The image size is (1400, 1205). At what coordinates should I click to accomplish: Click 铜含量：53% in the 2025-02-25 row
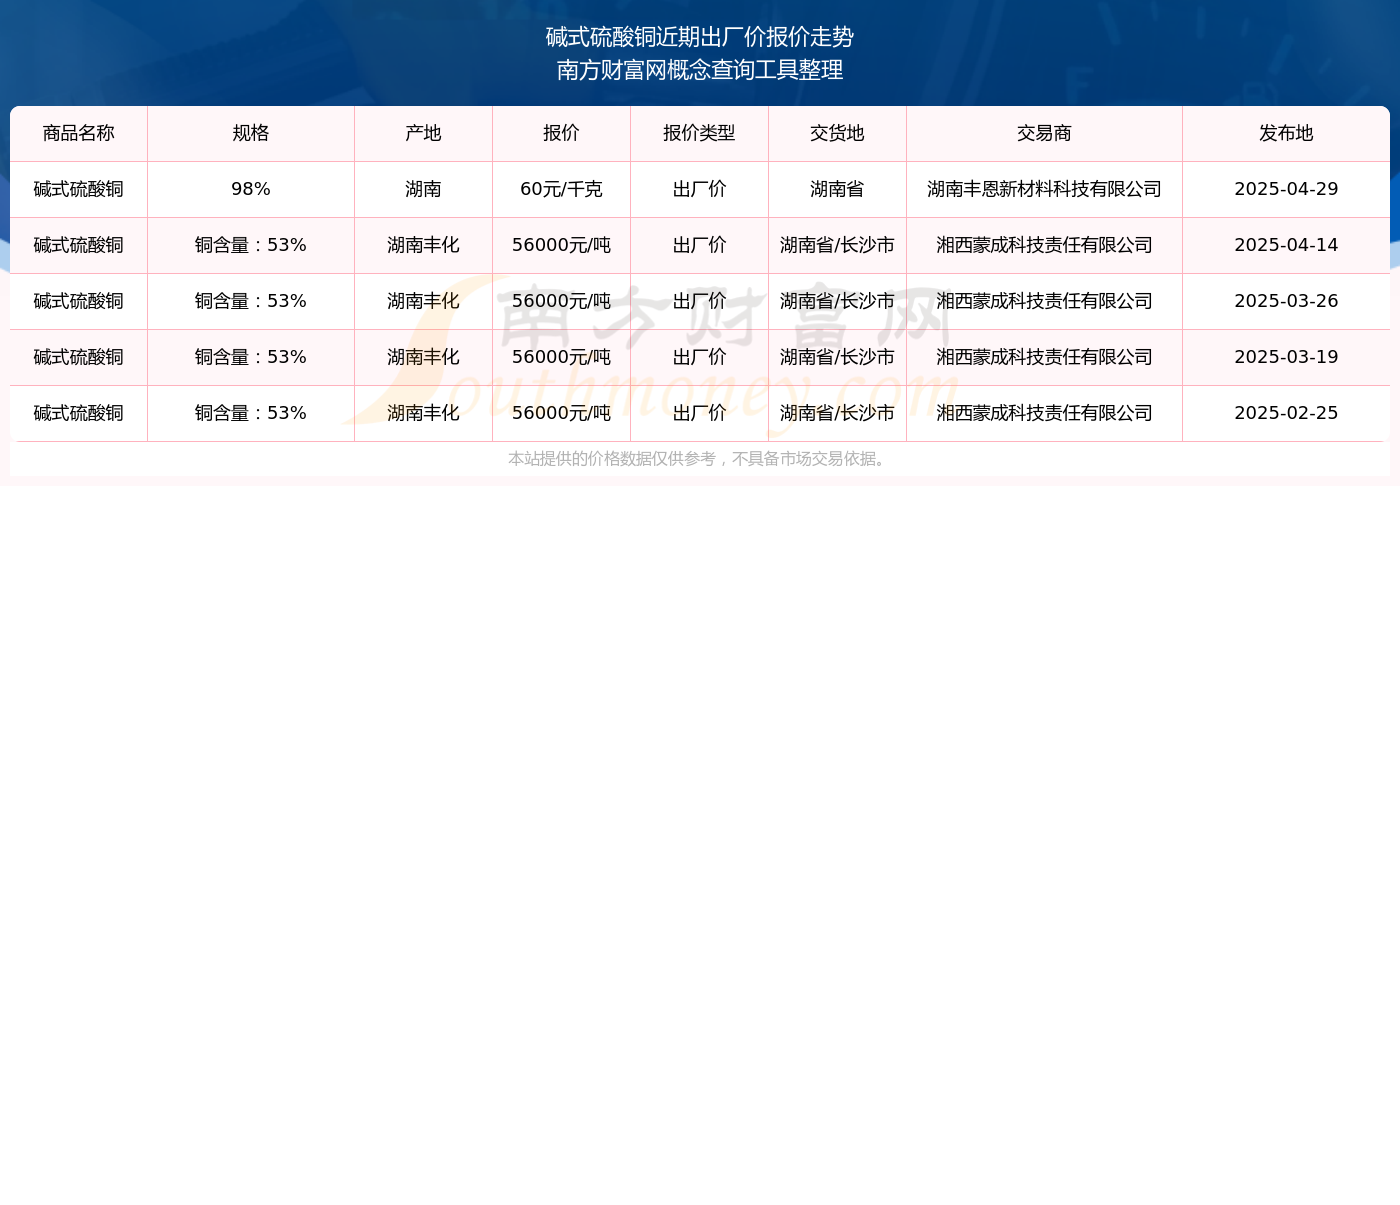[x=251, y=413]
